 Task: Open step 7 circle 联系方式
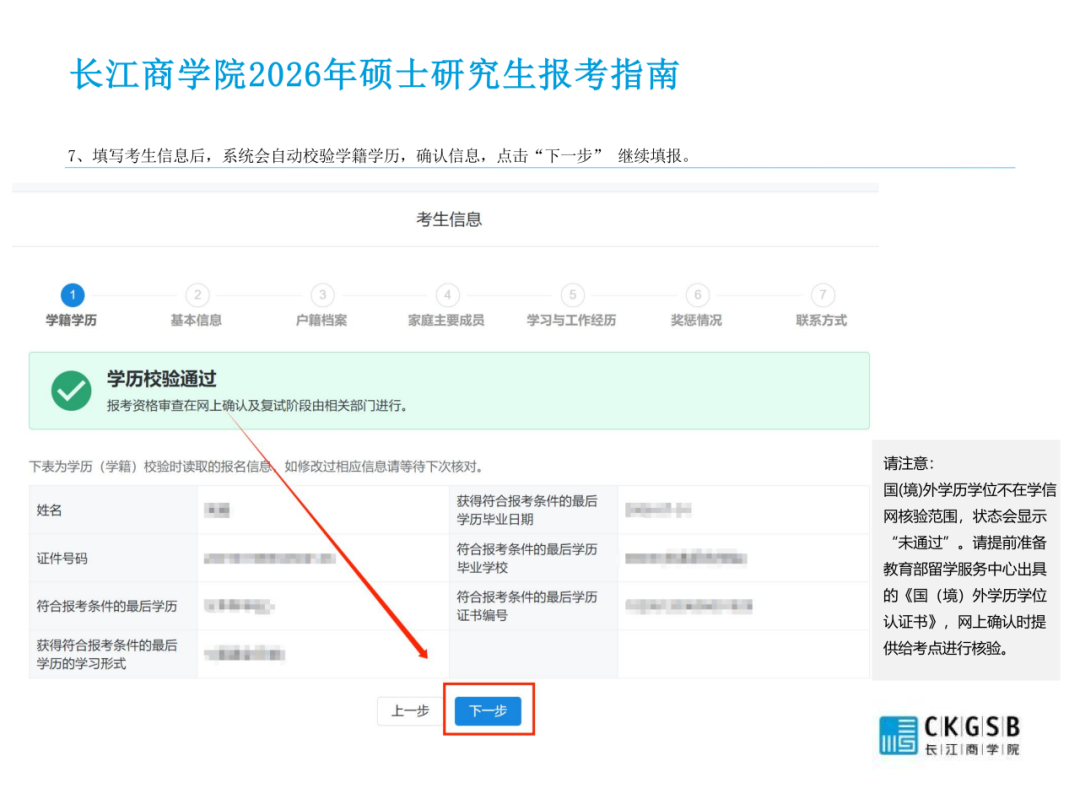tap(822, 295)
